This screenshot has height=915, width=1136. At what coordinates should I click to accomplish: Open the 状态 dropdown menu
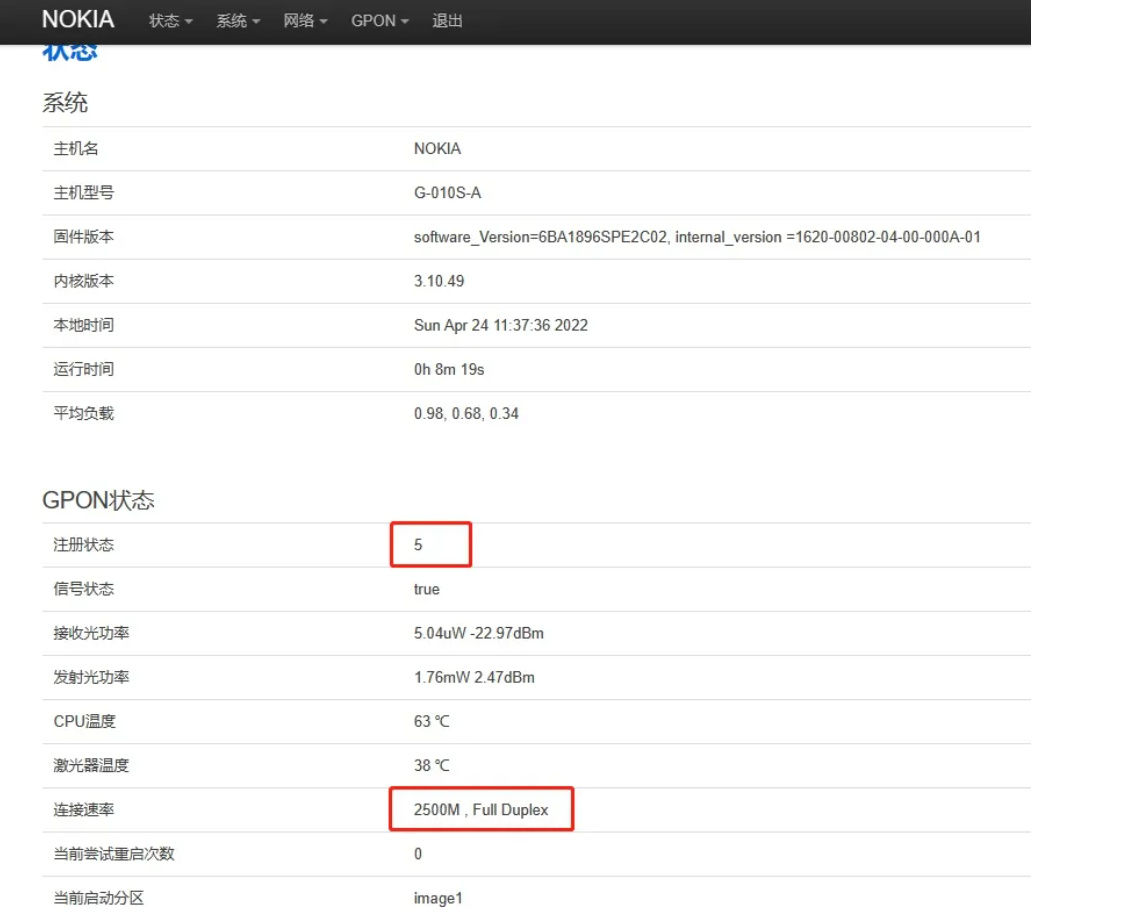[170, 21]
